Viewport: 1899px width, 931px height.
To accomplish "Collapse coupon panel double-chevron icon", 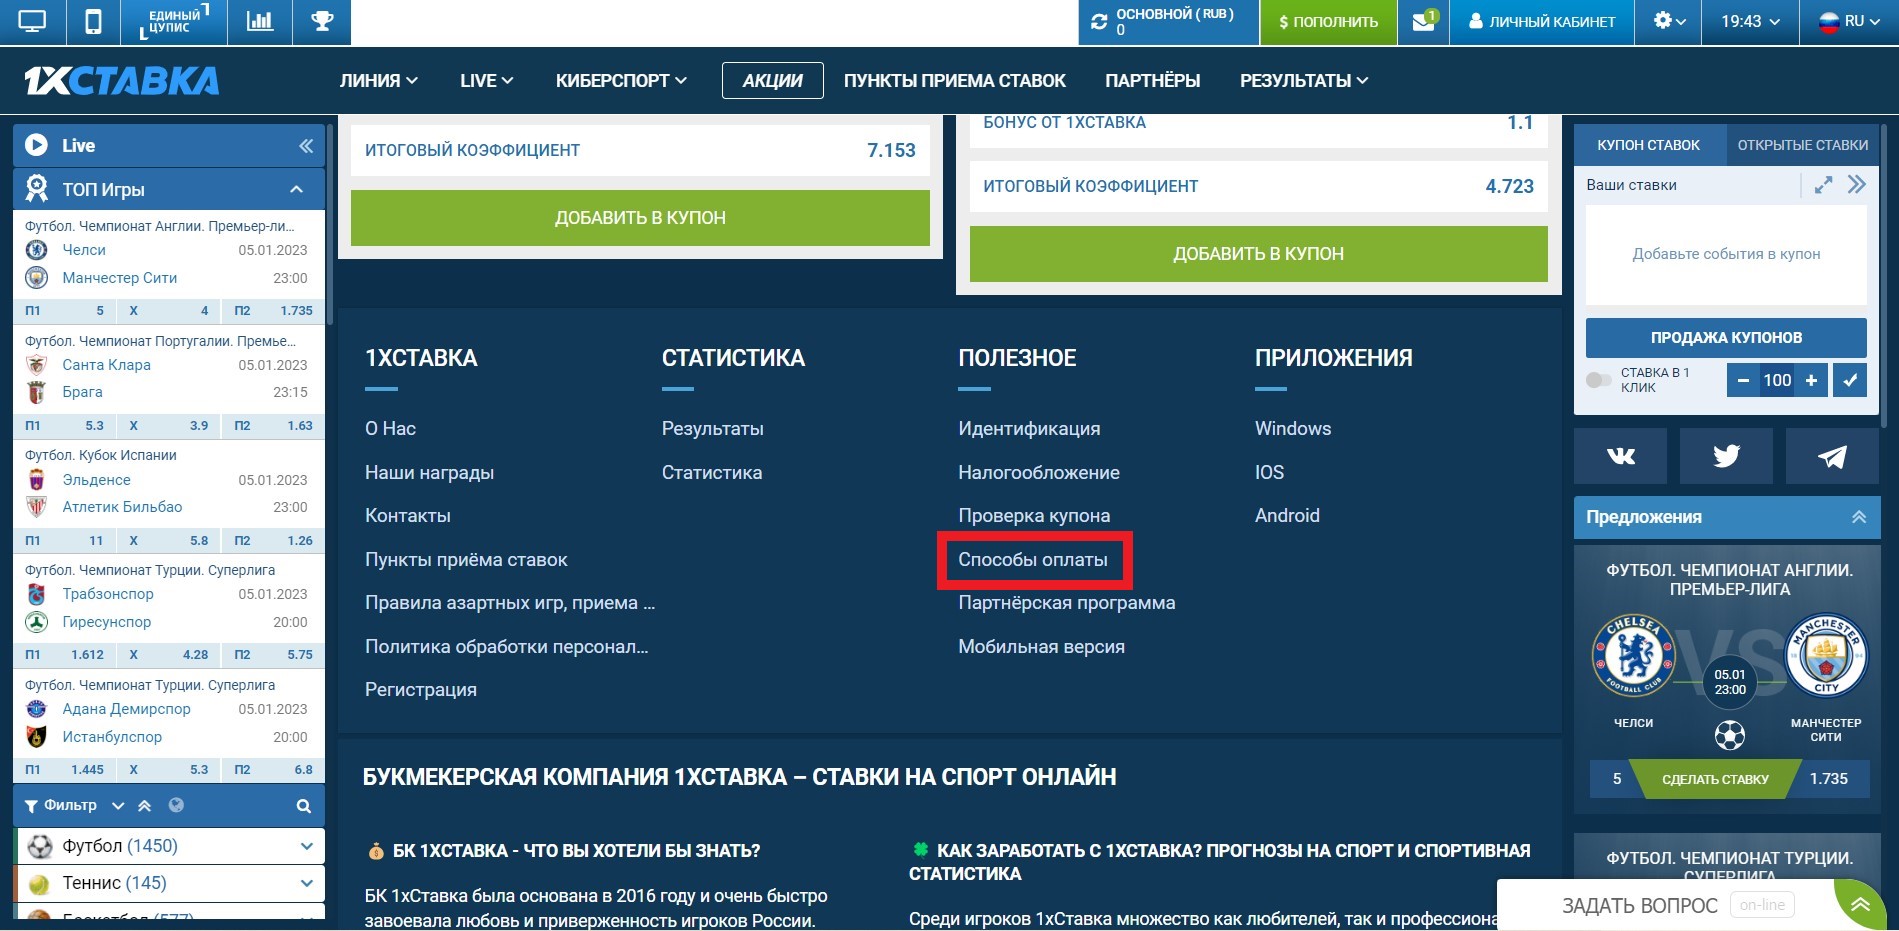I will click(x=1857, y=185).
